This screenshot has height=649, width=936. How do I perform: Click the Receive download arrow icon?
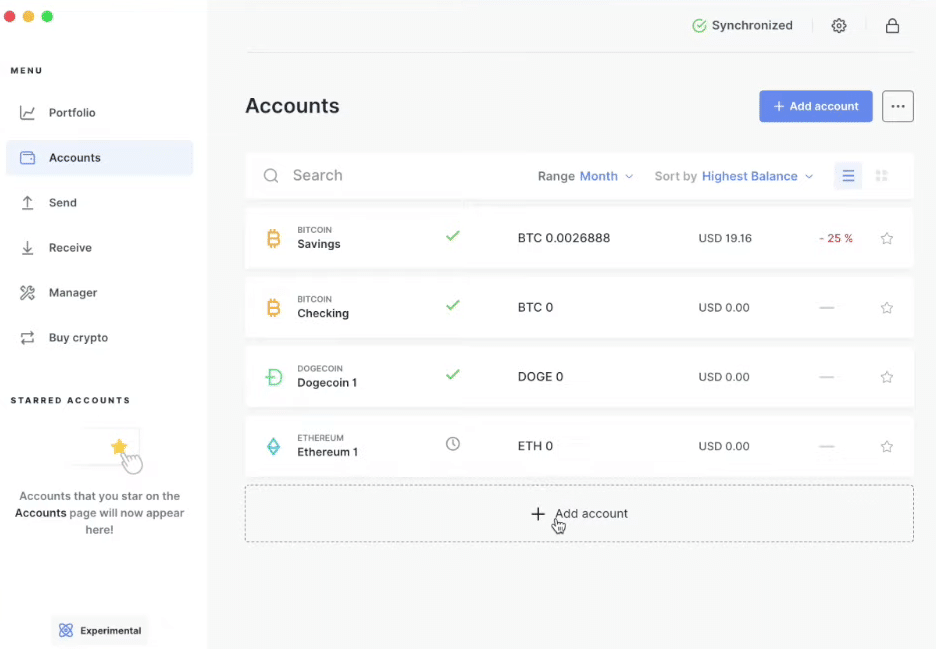tap(27, 248)
